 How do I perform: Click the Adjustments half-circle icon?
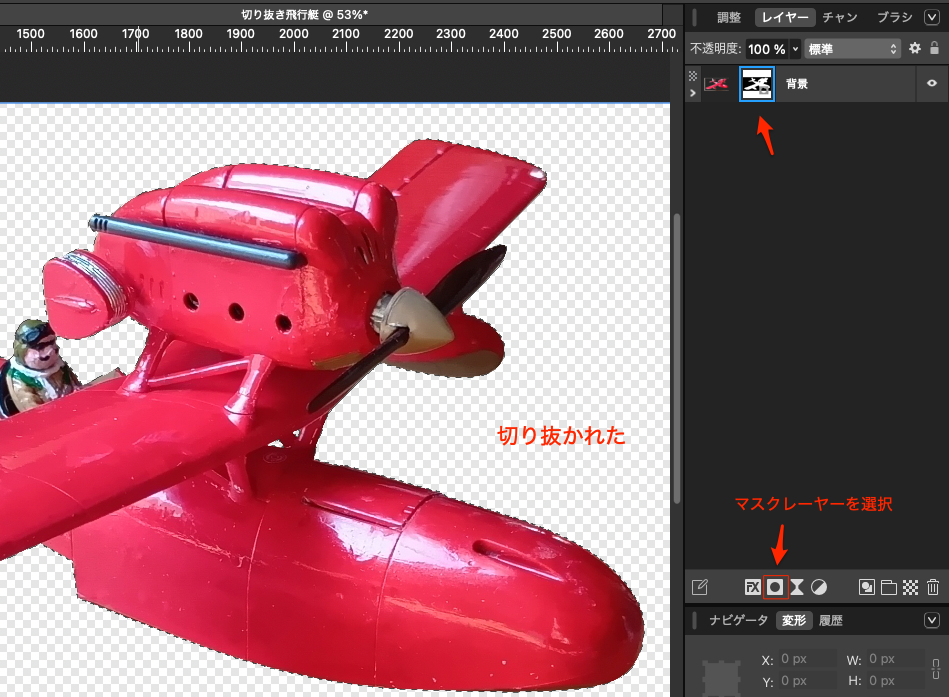tap(819, 587)
